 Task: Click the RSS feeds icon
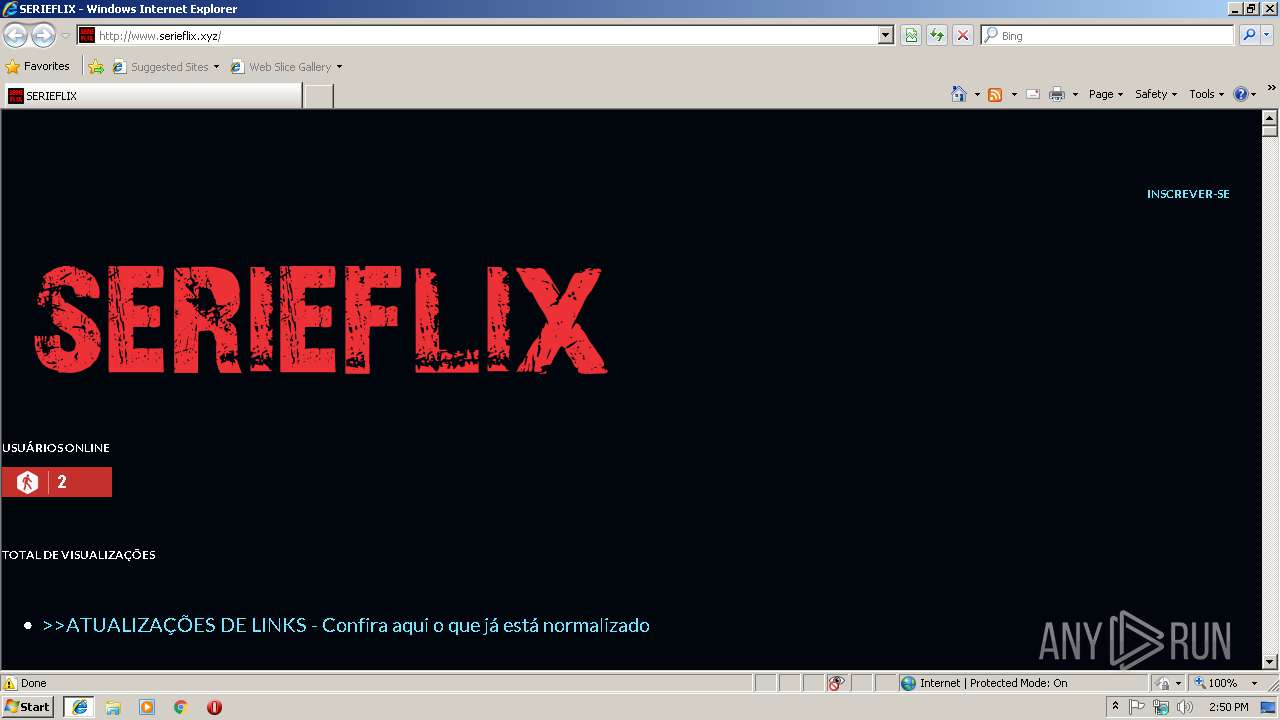click(x=995, y=94)
